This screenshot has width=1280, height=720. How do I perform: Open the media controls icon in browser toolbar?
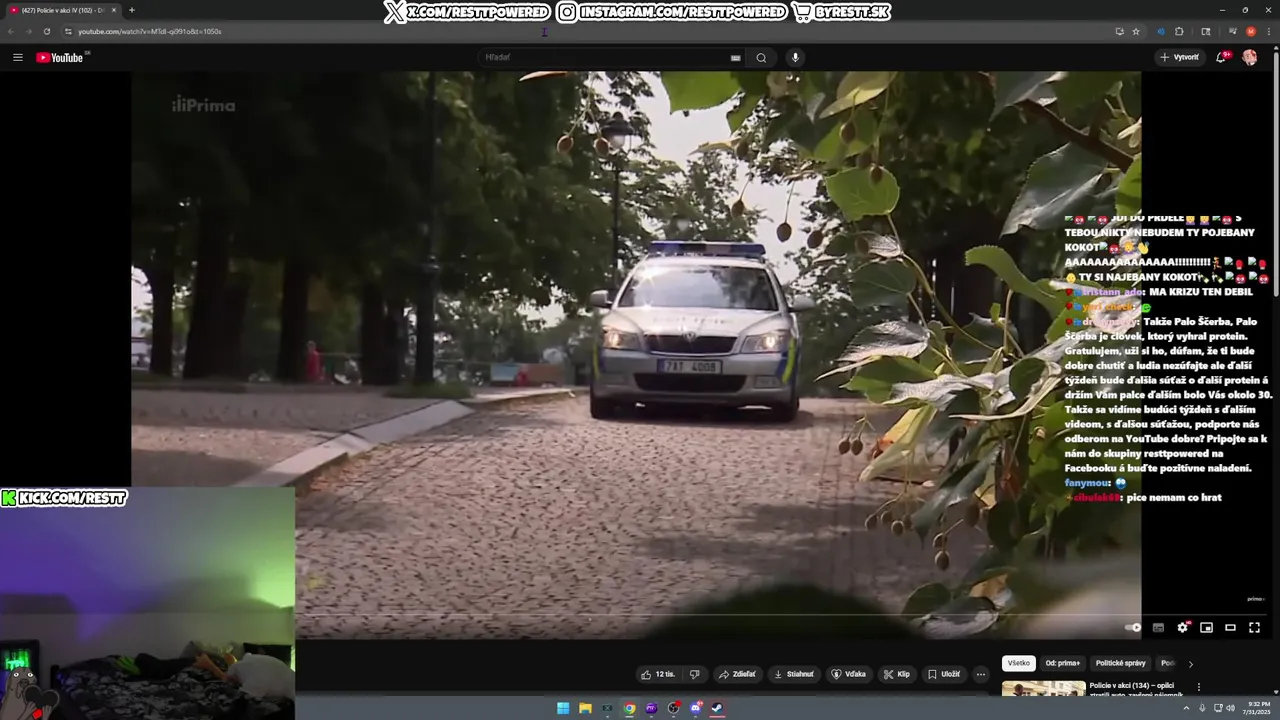(x=1232, y=31)
